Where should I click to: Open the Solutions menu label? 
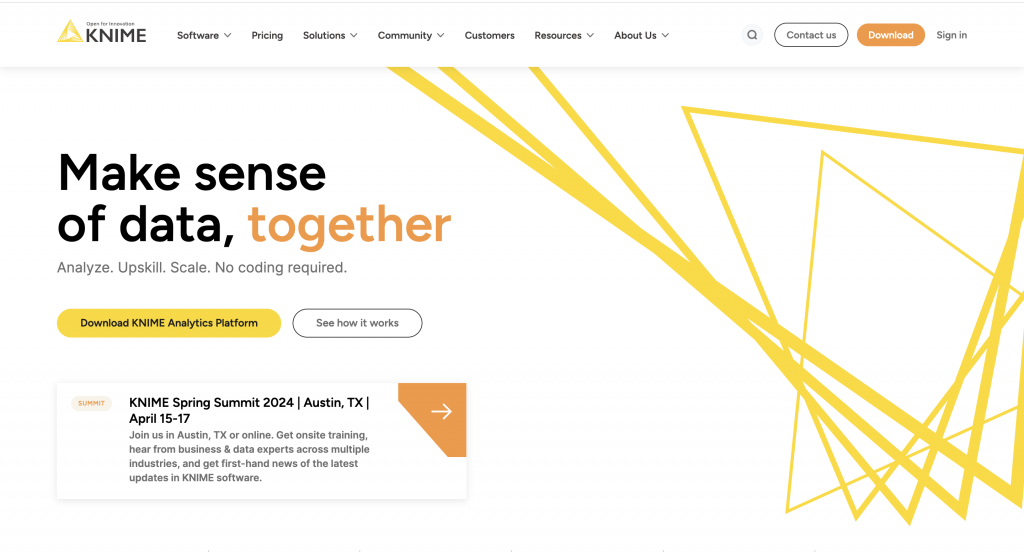point(324,35)
